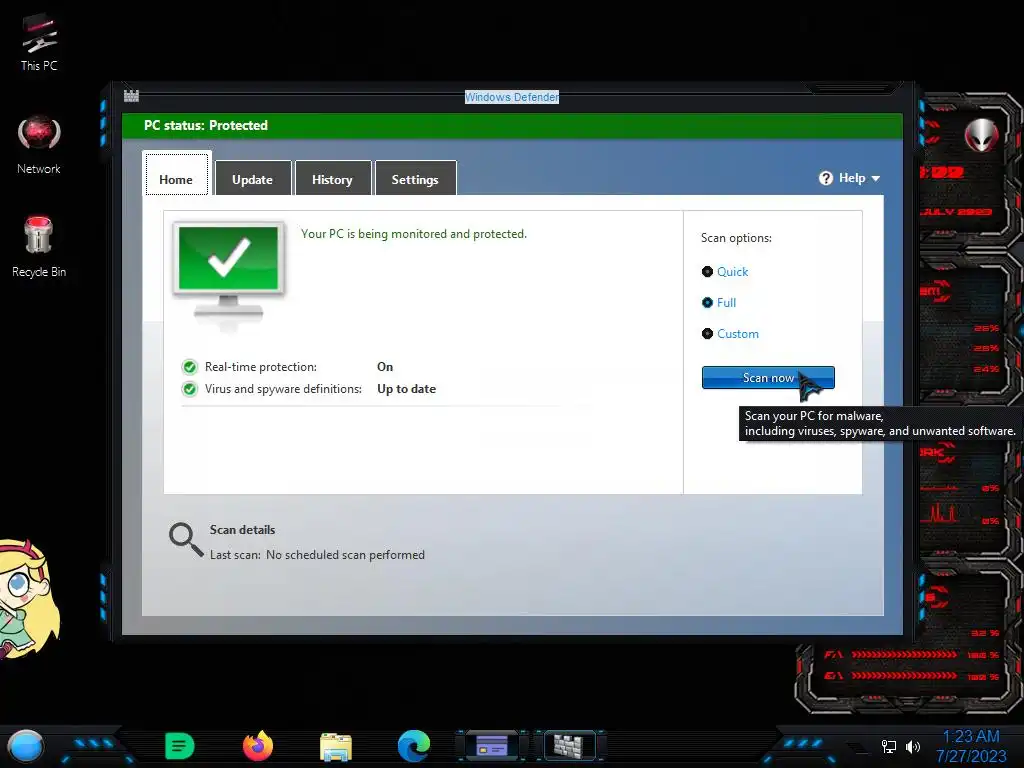This screenshot has width=1024, height=768.
Task: Click the 'Scan options:' label
Action: (736, 238)
